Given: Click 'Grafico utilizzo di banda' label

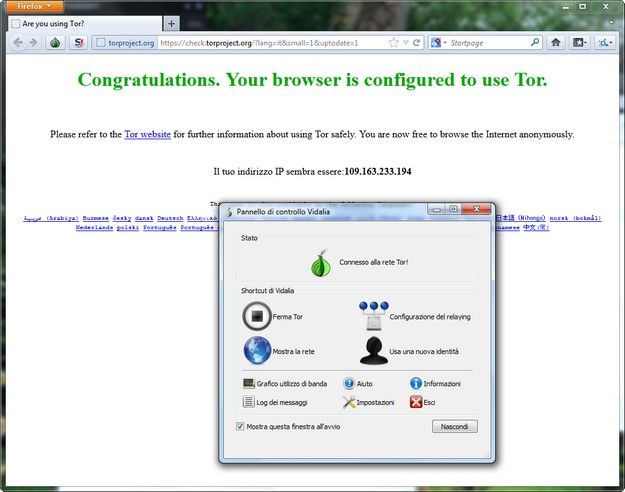Looking at the screenshot, I should click(291, 384).
